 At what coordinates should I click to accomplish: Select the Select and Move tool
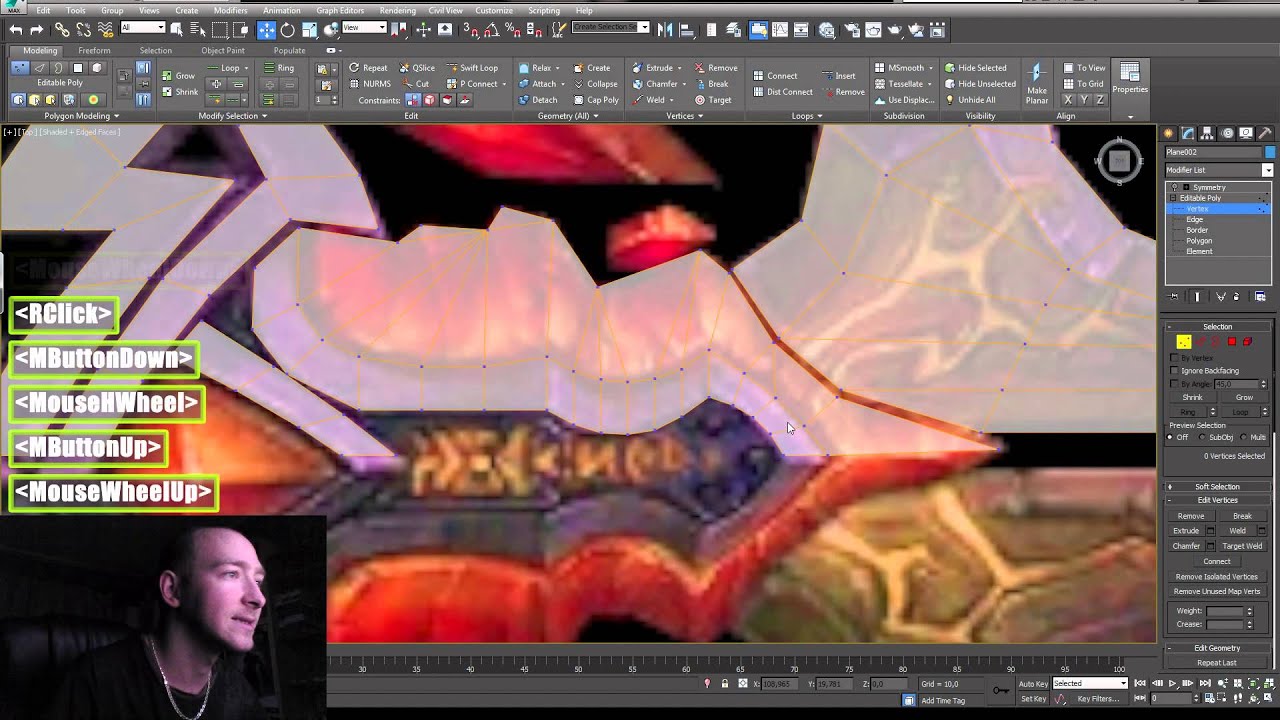point(266,30)
